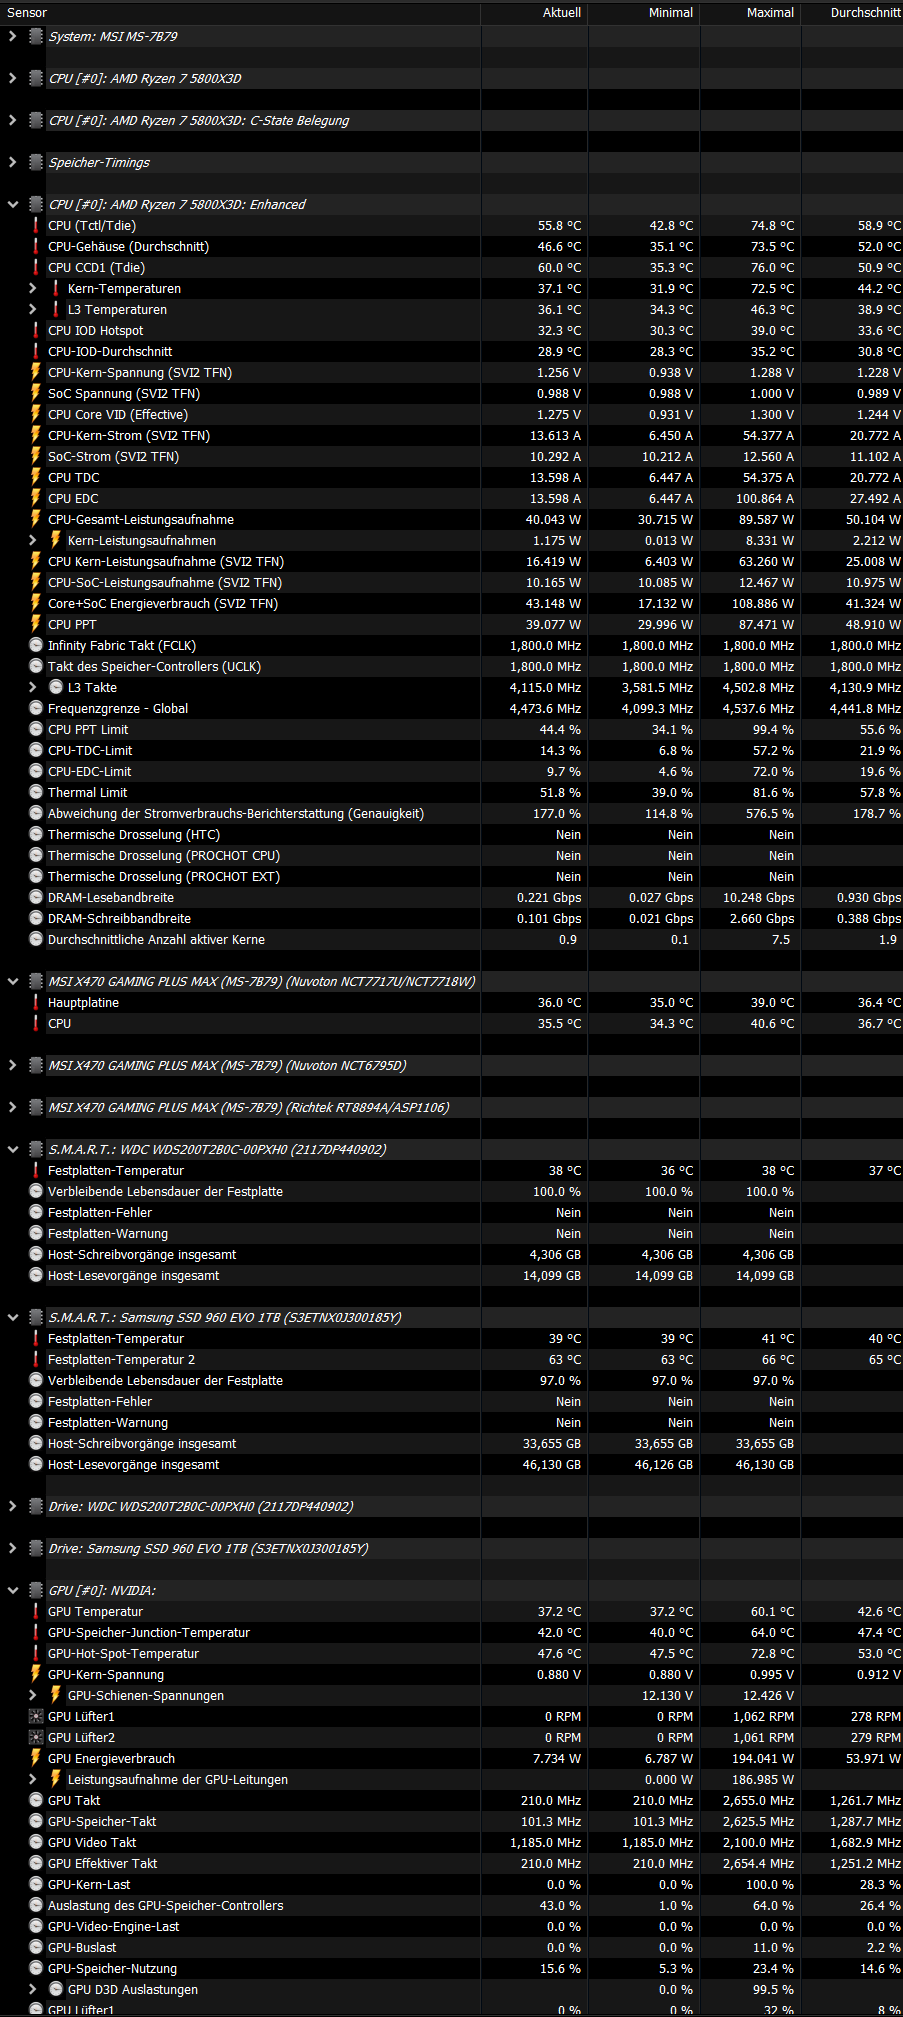This screenshot has height=2017, width=903.
Task: Click the fan icon for GPU Lüfter2 RPM
Action: coord(36,1737)
